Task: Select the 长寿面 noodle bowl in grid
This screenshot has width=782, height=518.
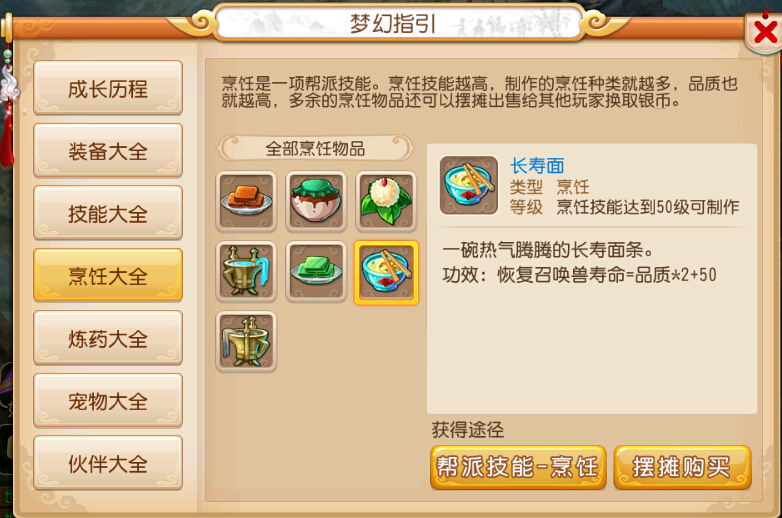Action: 386,272
